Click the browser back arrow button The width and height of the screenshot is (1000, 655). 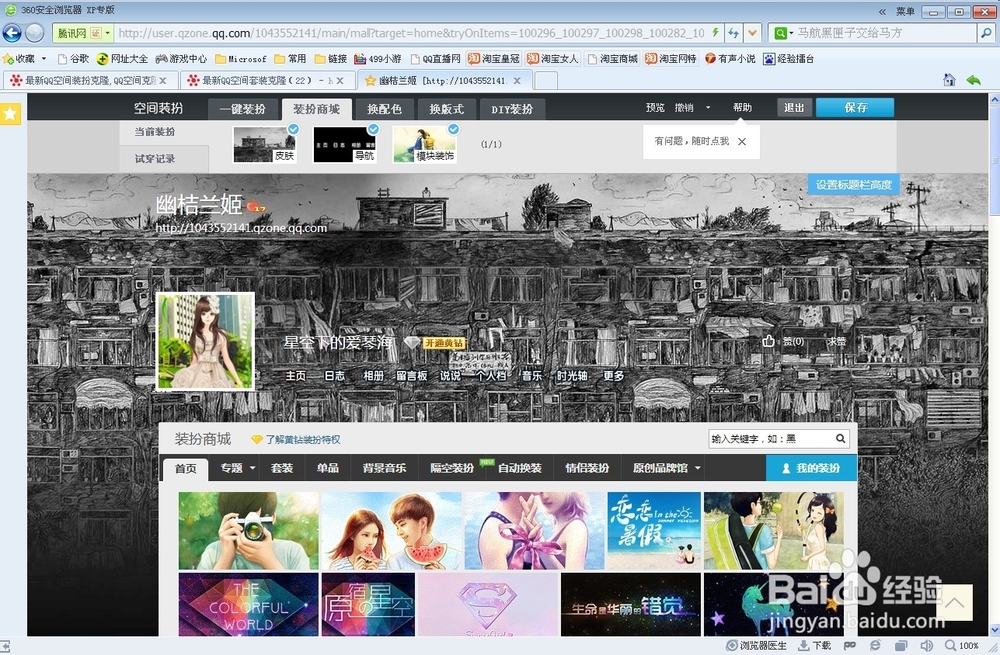click(12, 33)
